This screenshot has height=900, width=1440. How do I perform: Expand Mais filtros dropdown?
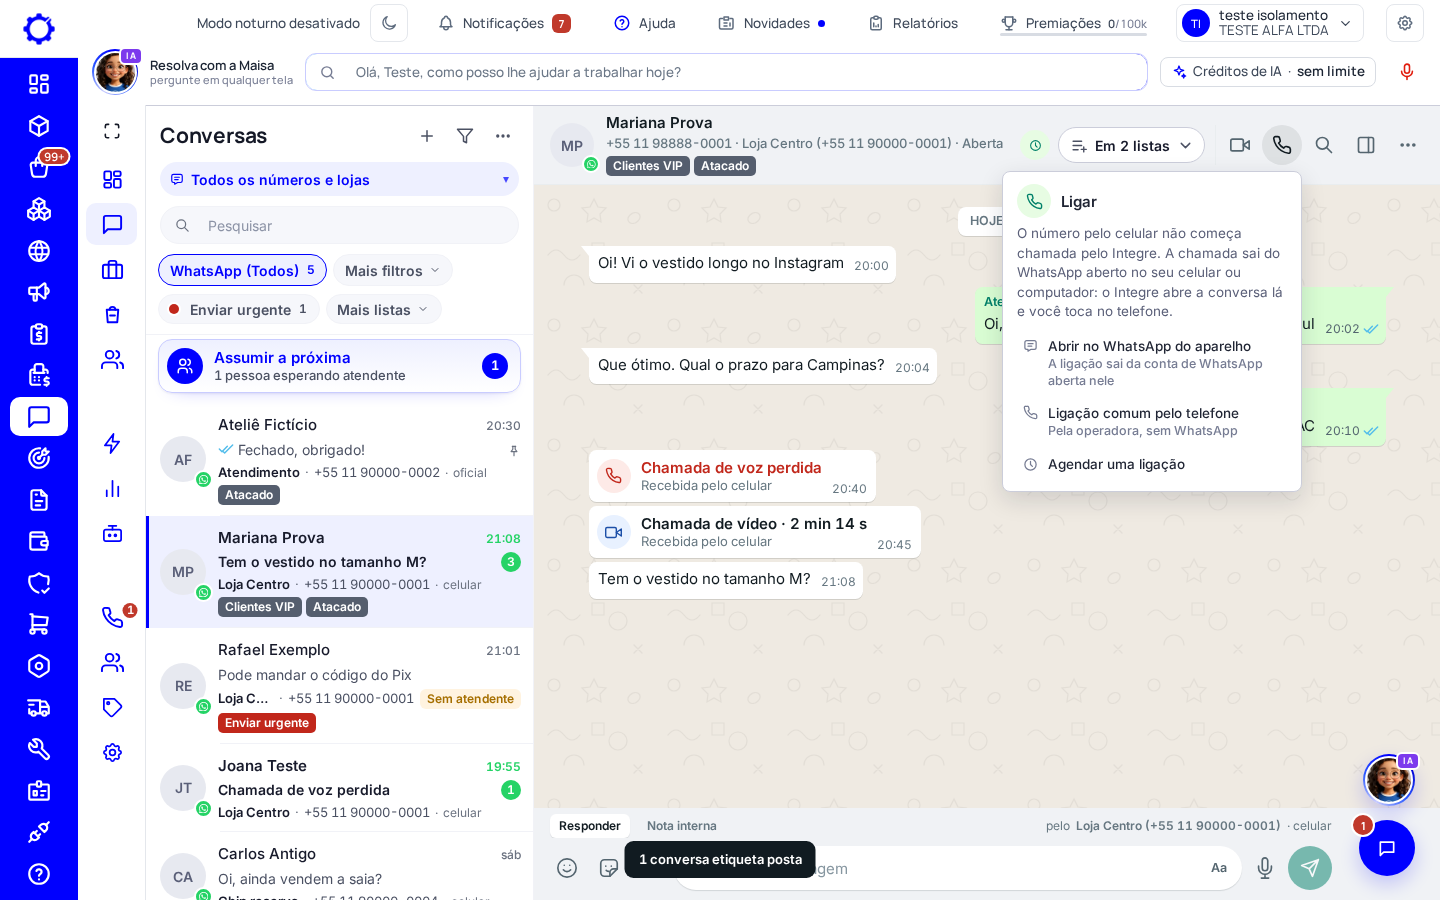[x=392, y=270]
